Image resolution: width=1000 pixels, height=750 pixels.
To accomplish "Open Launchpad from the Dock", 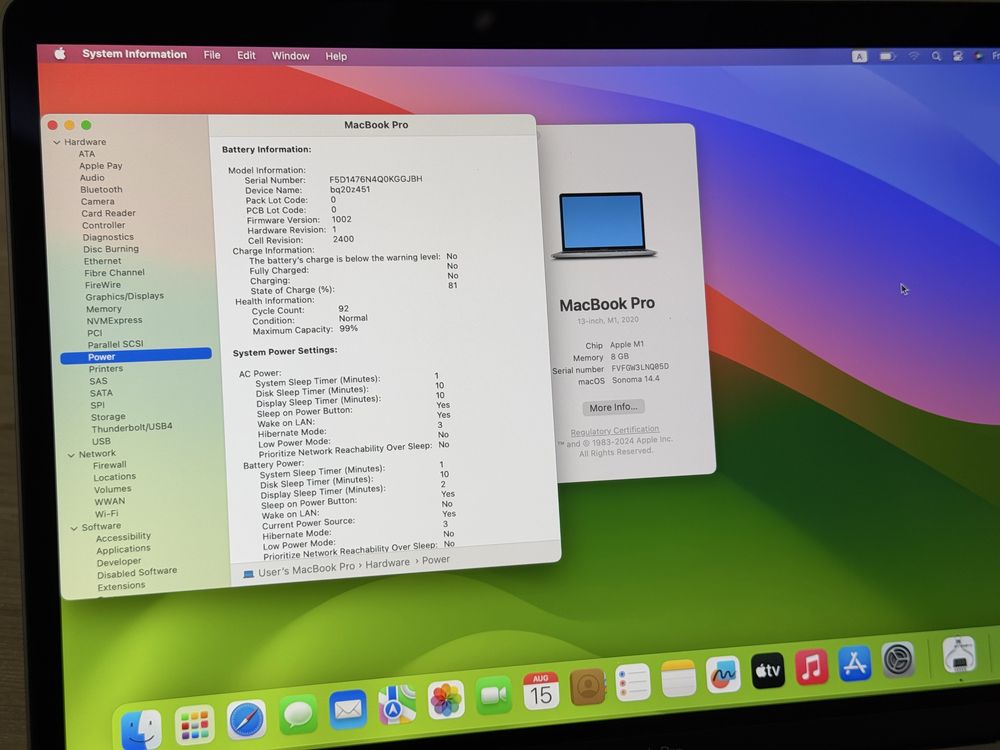I will [x=194, y=724].
